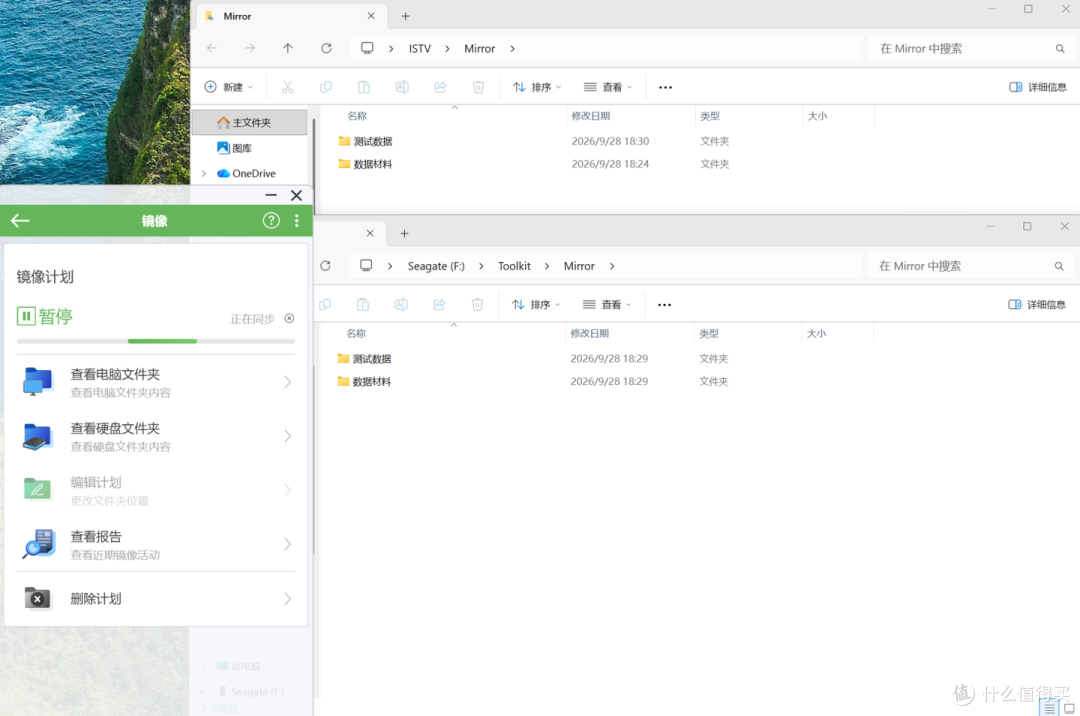Add a new tab in the lower Explorer

click(x=404, y=233)
